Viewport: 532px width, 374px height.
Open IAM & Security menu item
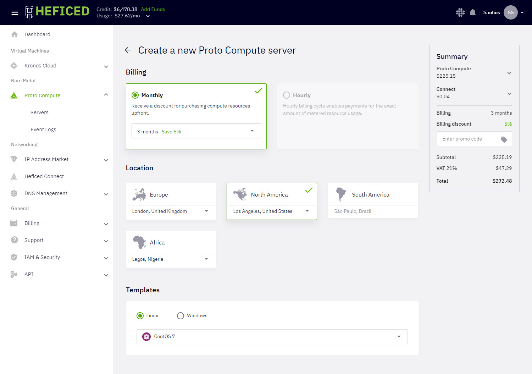point(42,257)
